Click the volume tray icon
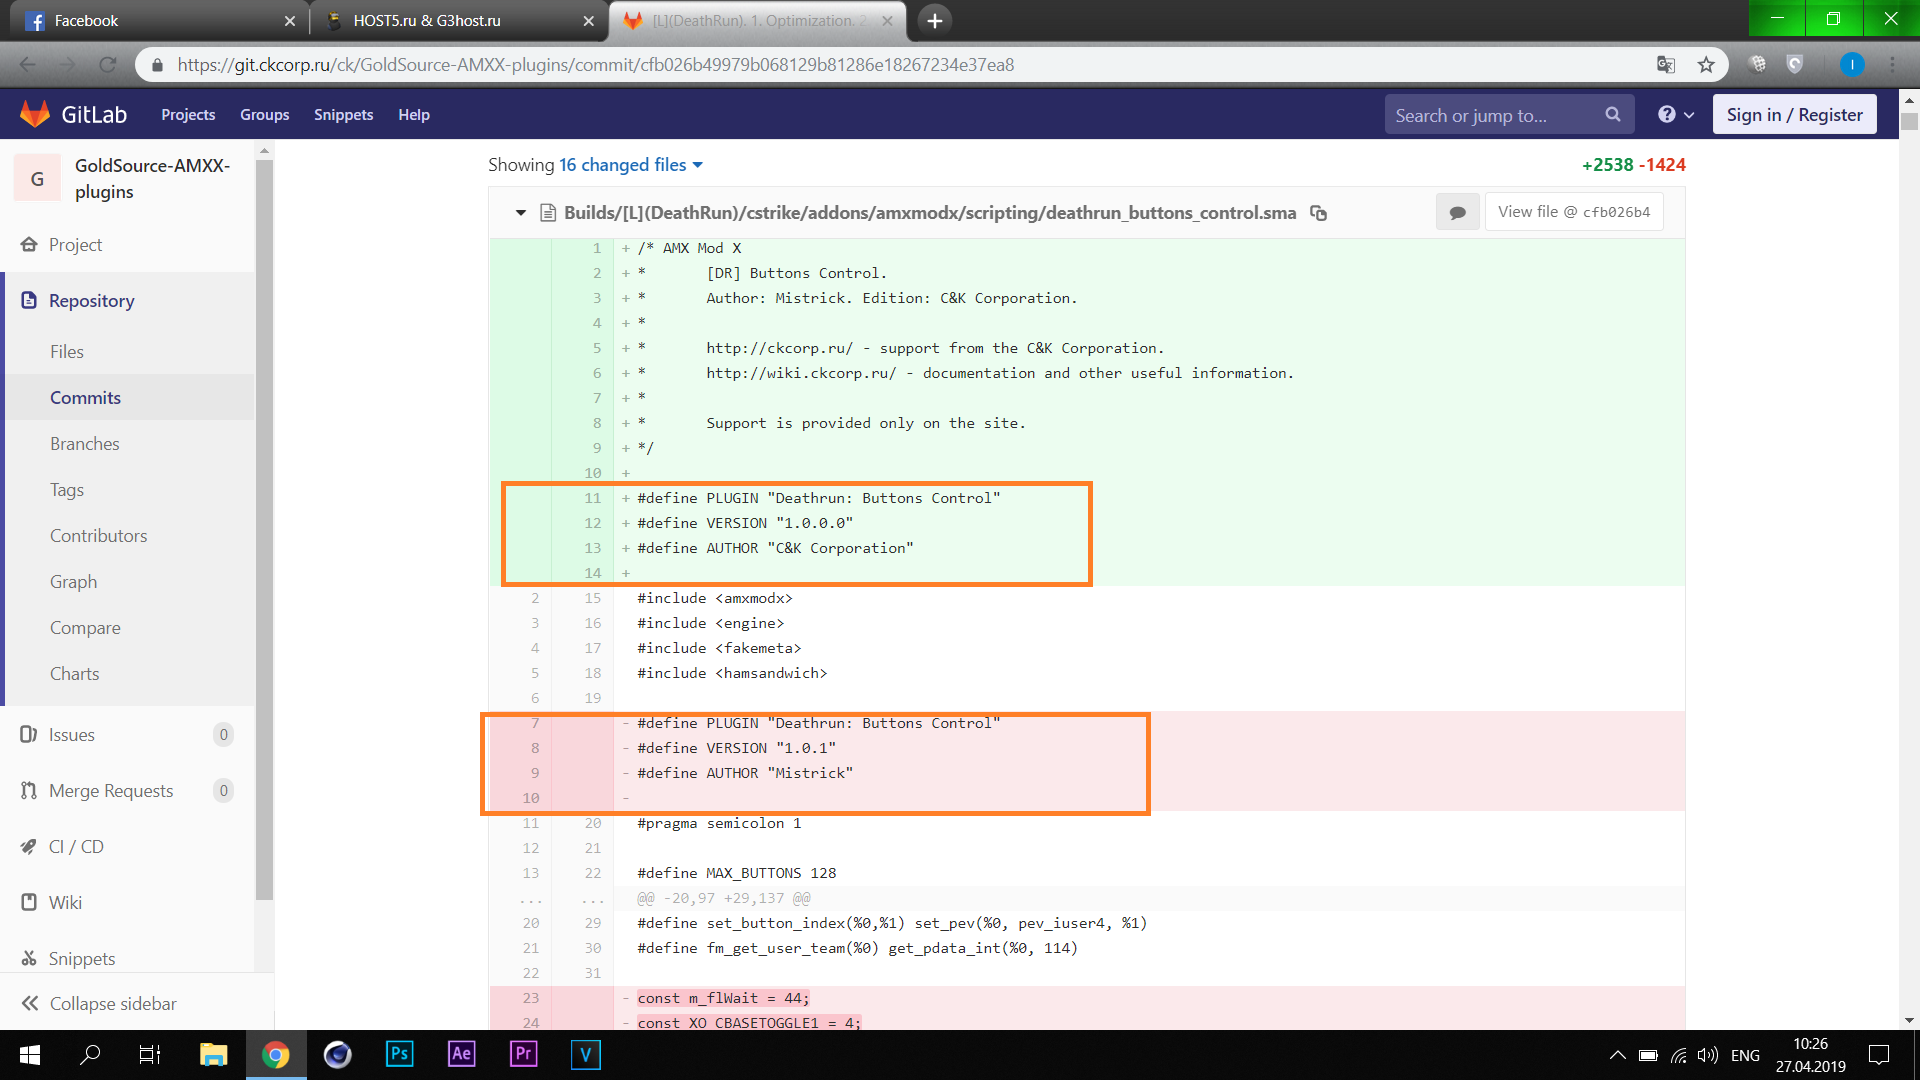The height and width of the screenshot is (1080, 1920). [1708, 1055]
